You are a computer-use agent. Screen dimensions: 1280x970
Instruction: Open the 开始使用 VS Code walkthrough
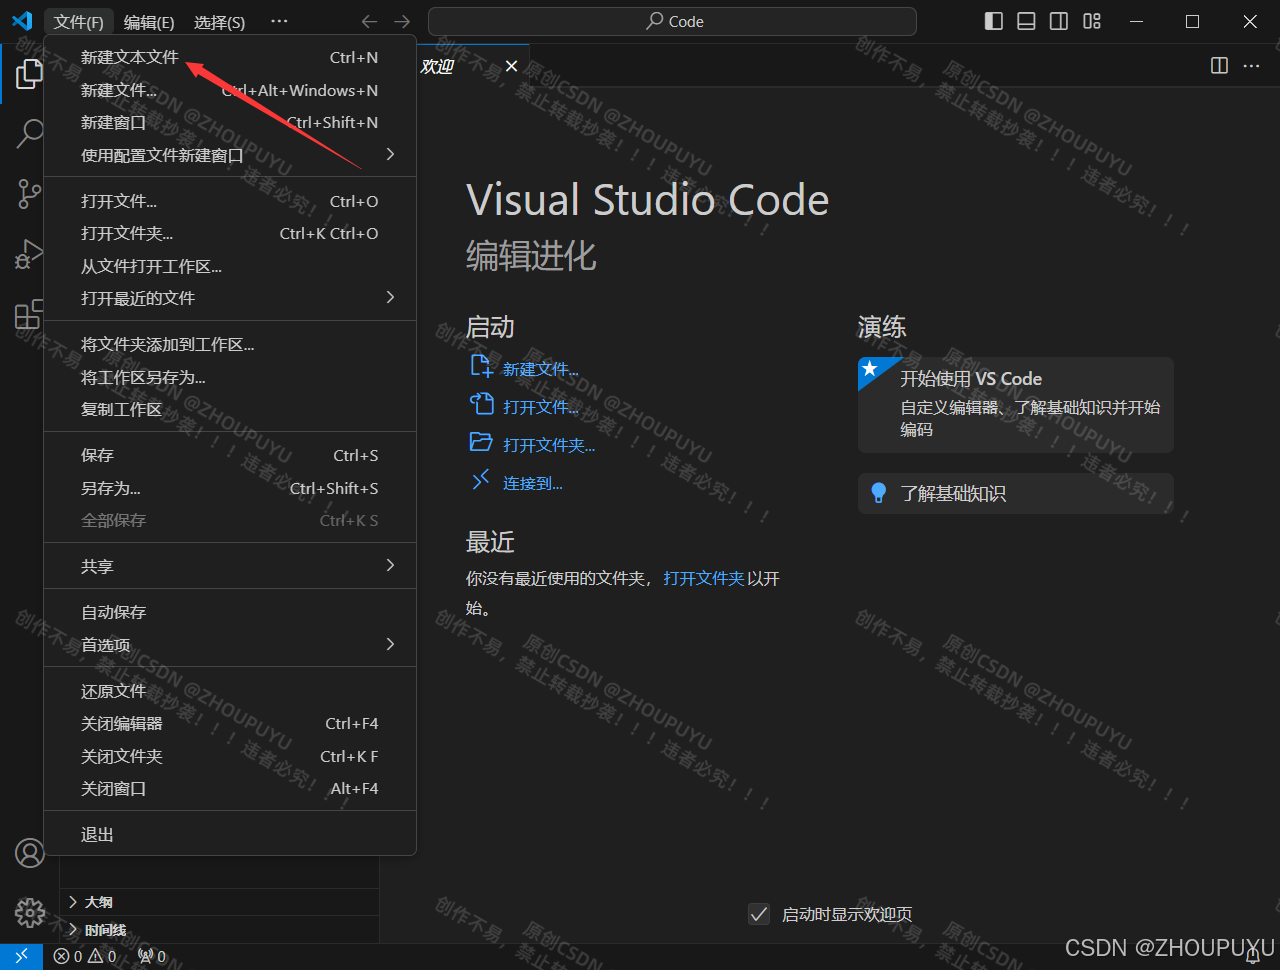[x=1015, y=405]
